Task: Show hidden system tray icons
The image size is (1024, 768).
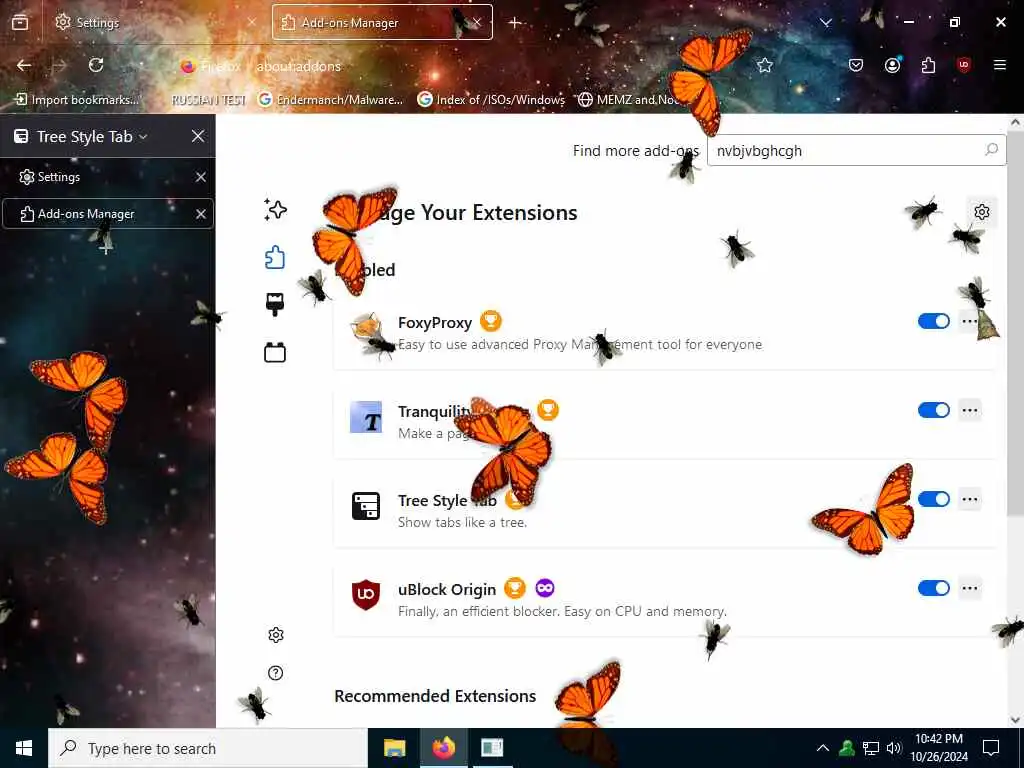Action: (823, 748)
